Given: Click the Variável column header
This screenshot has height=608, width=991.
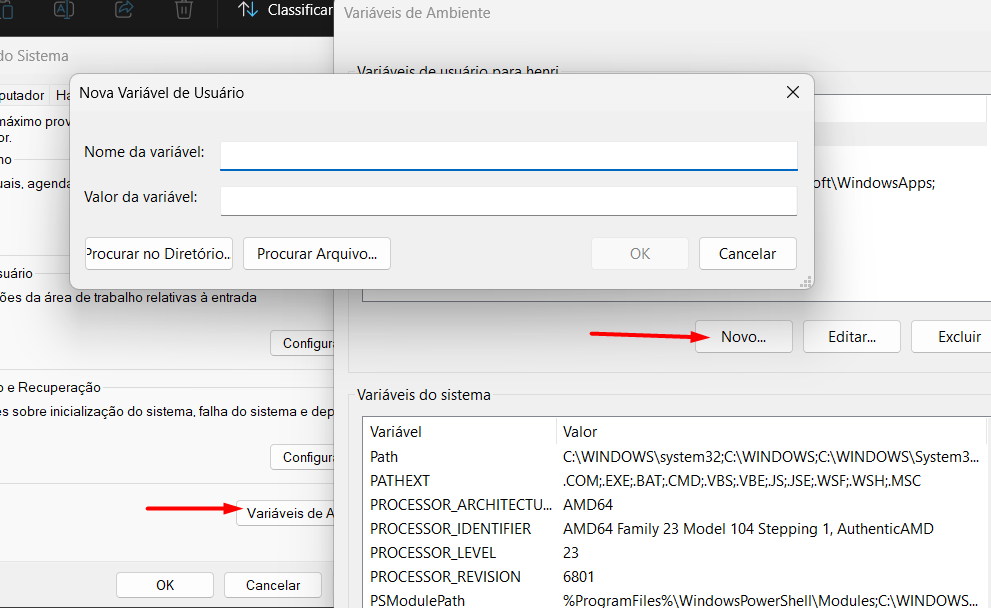Looking at the screenshot, I should 460,432.
